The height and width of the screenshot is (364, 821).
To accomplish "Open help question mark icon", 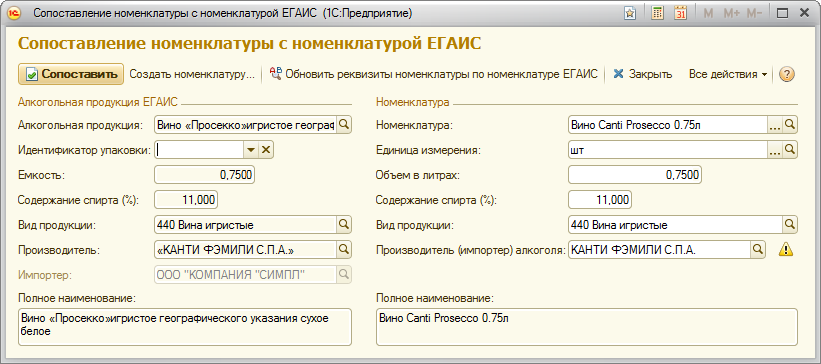I will tap(785, 74).
